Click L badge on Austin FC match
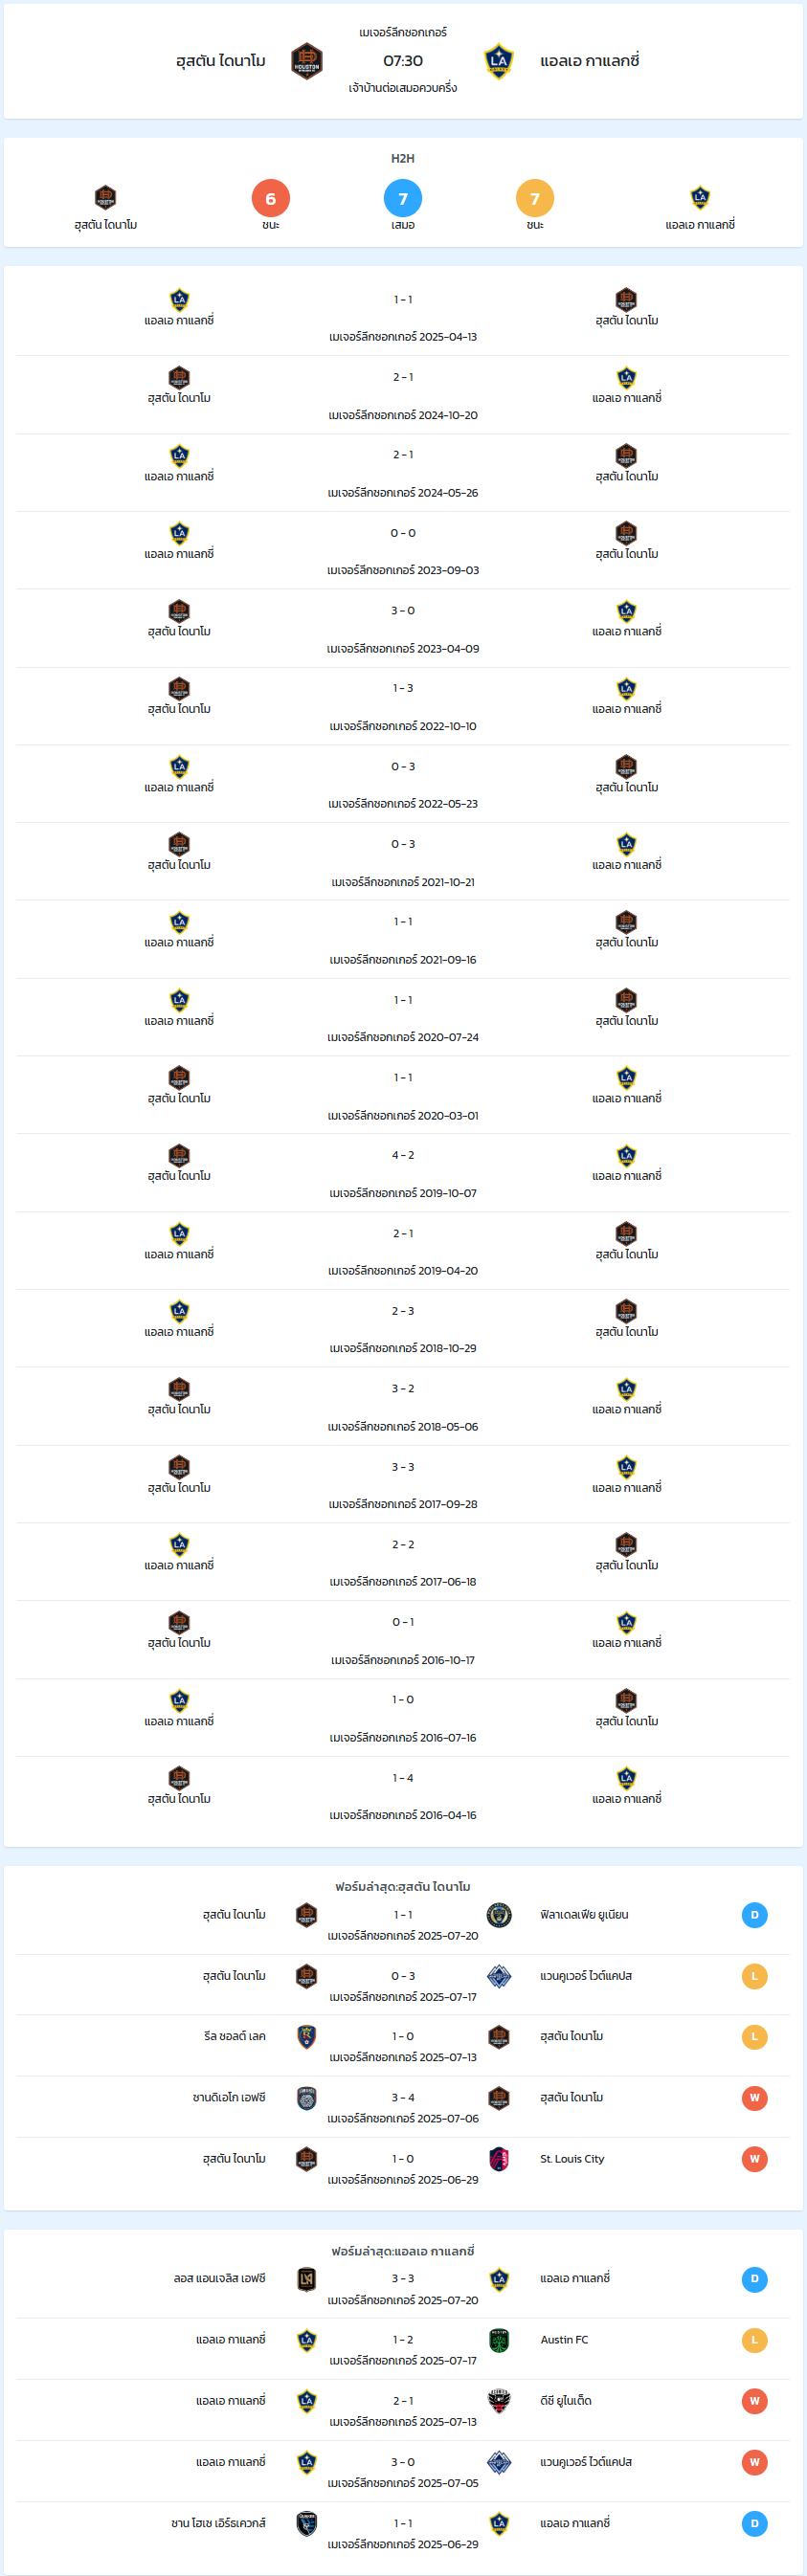The image size is (807, 2576). coord(755,2340)
